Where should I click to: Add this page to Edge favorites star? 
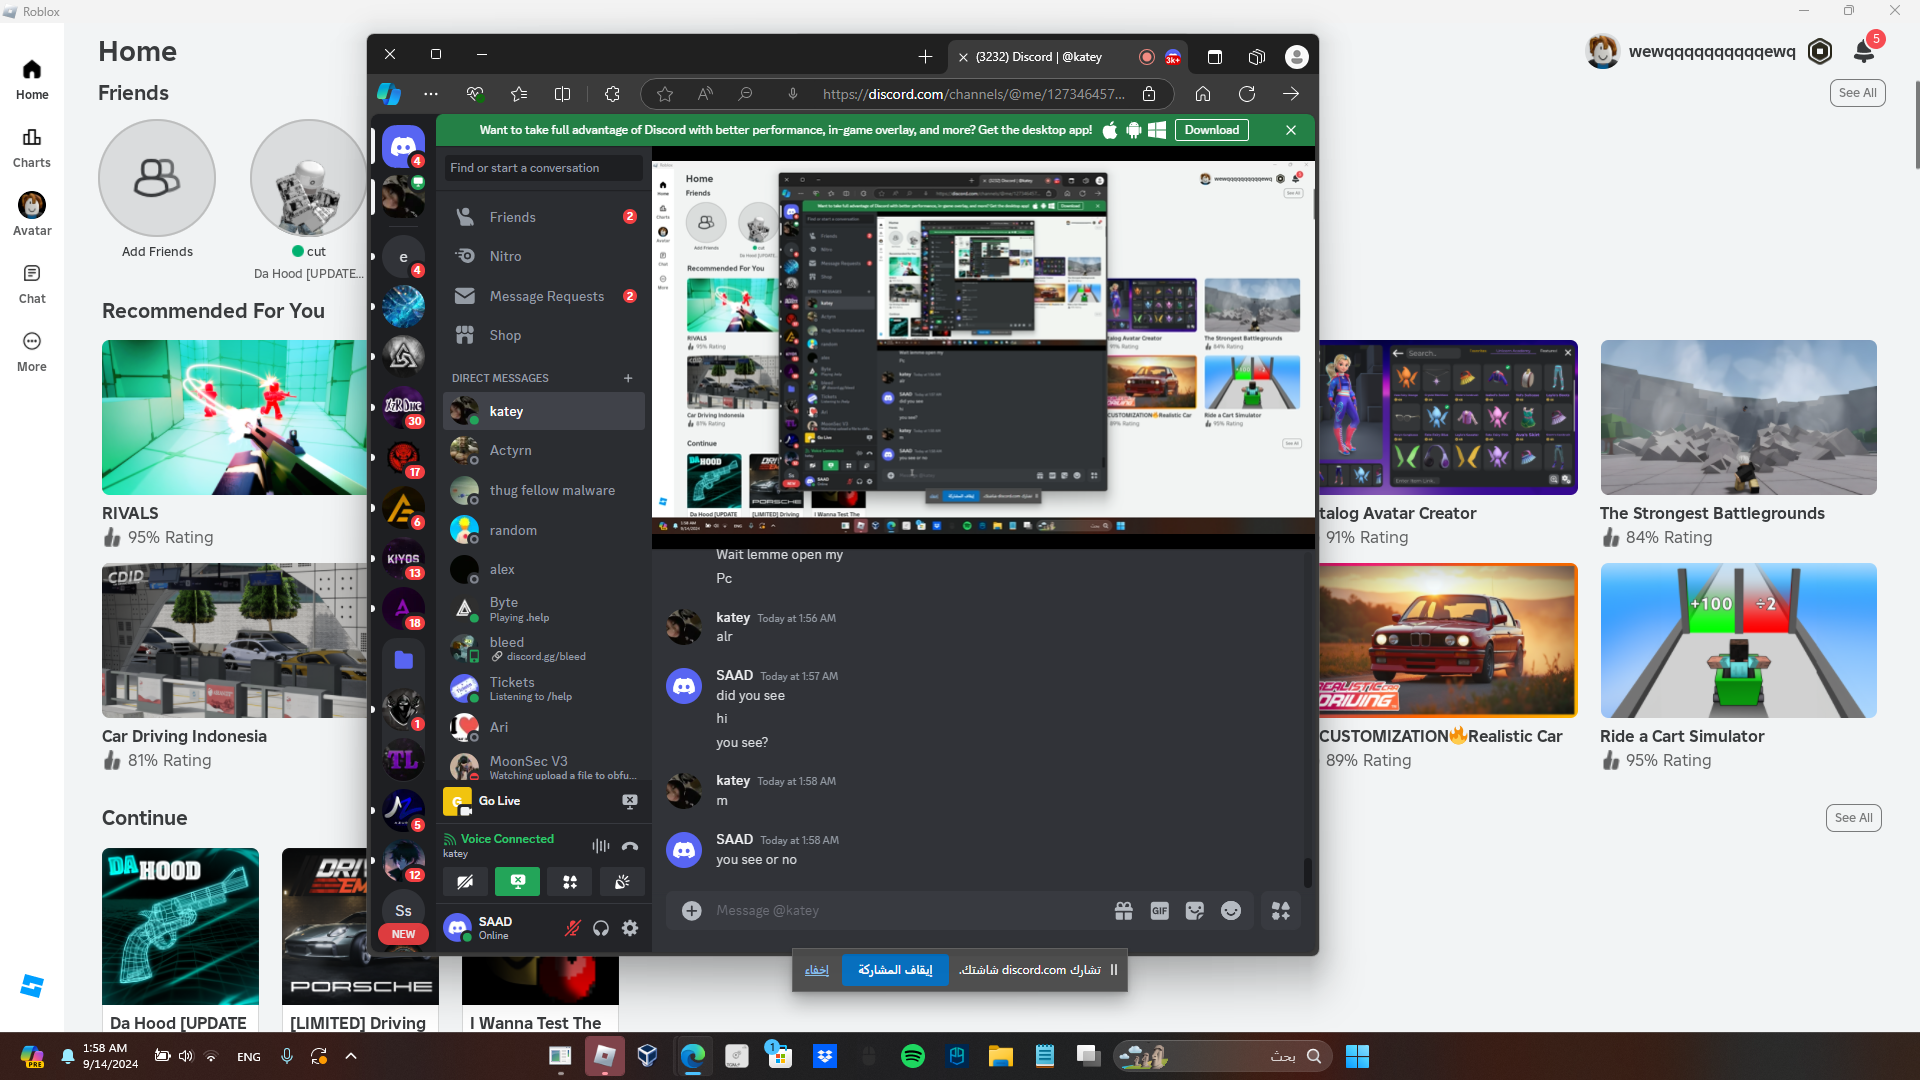pos(665,94)
